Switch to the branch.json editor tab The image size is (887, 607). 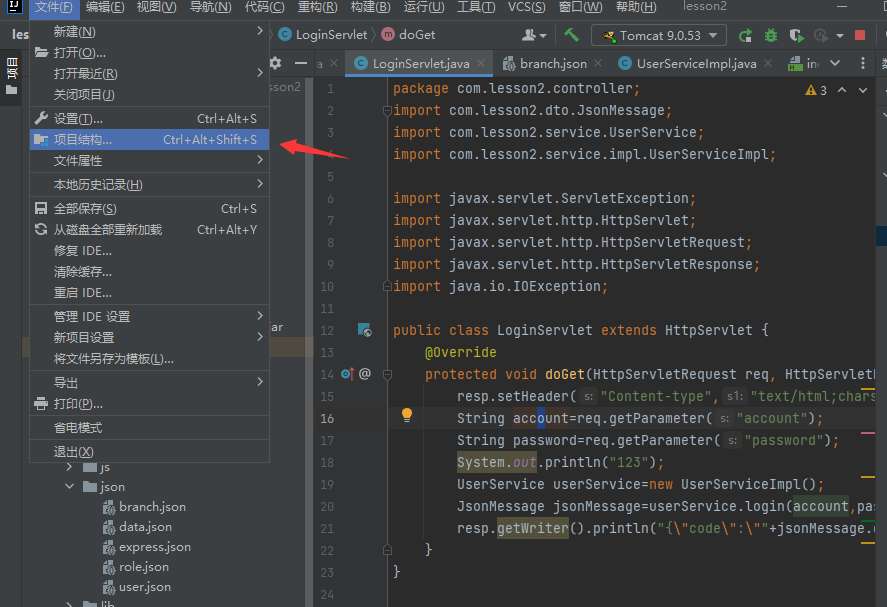coord(553,63)
